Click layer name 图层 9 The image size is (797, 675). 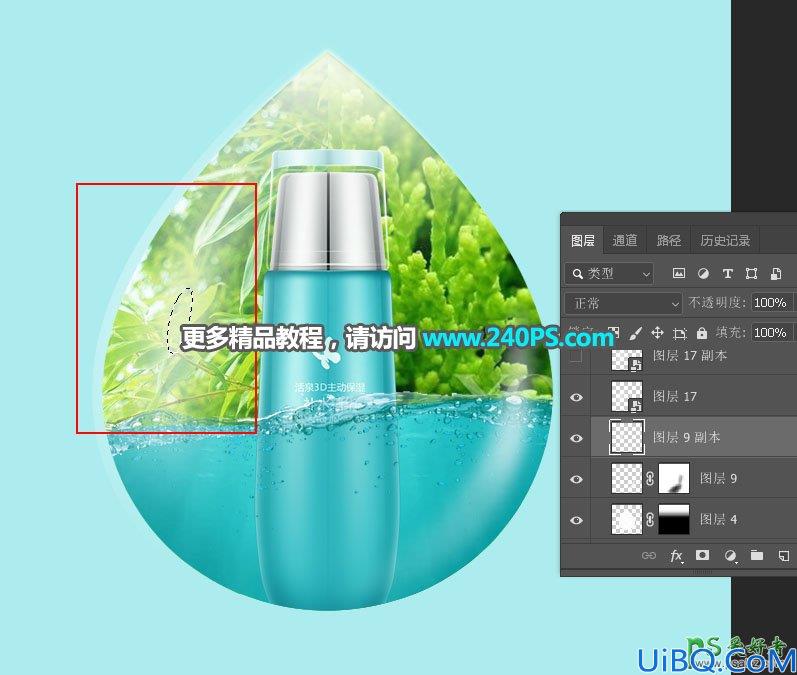tap(718, 478)
